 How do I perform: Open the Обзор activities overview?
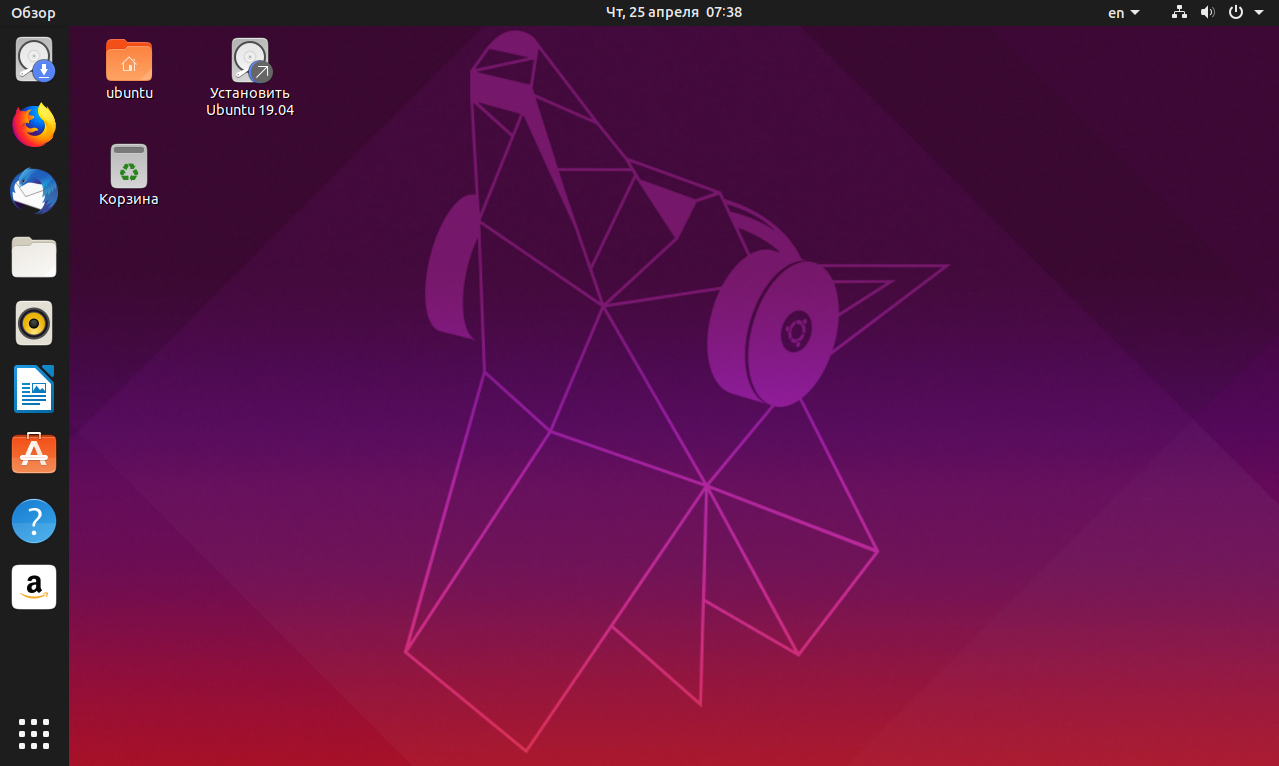point(34,13)
